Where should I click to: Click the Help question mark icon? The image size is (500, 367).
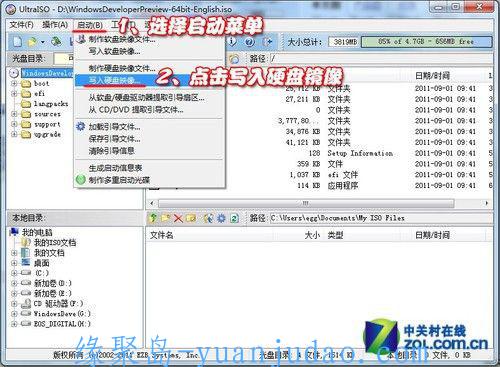coord(249,42)
